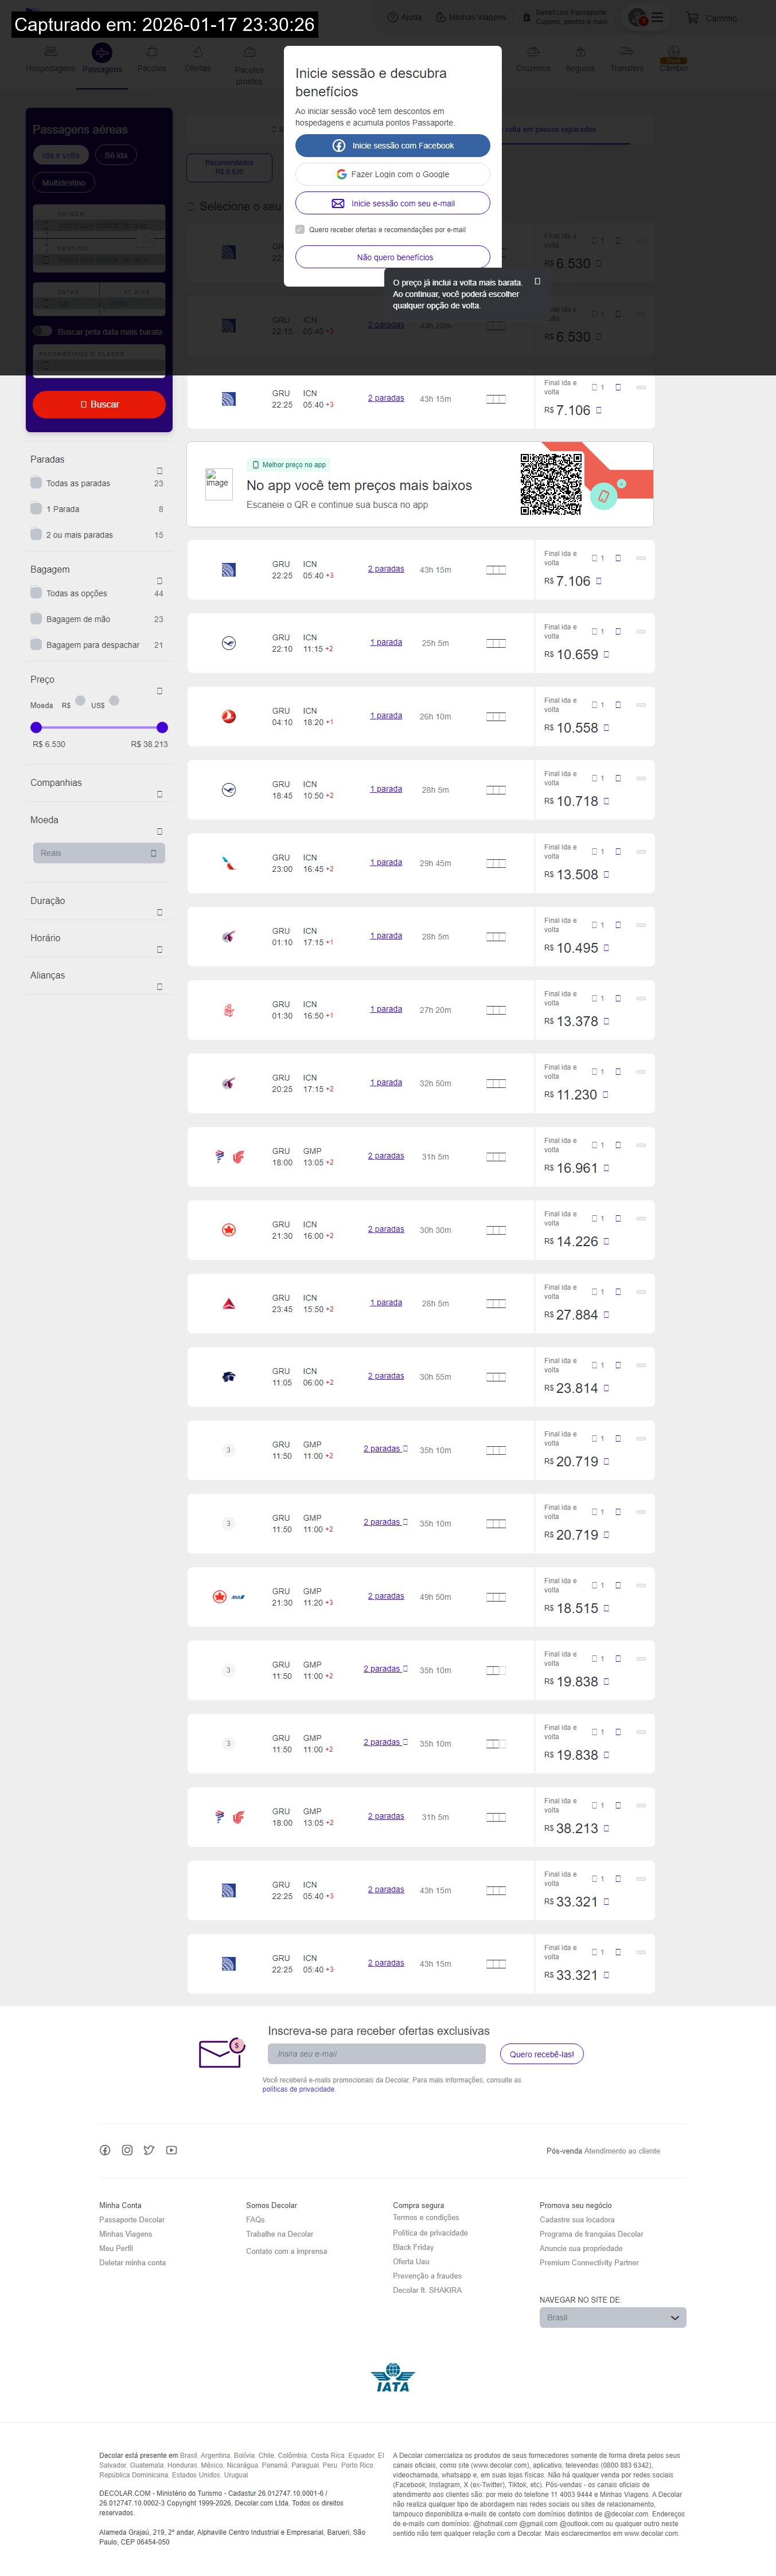The width and height of the screenshot is (776, 2576).
Task: Expand the Duração filter section
Action: click(159, 912)
